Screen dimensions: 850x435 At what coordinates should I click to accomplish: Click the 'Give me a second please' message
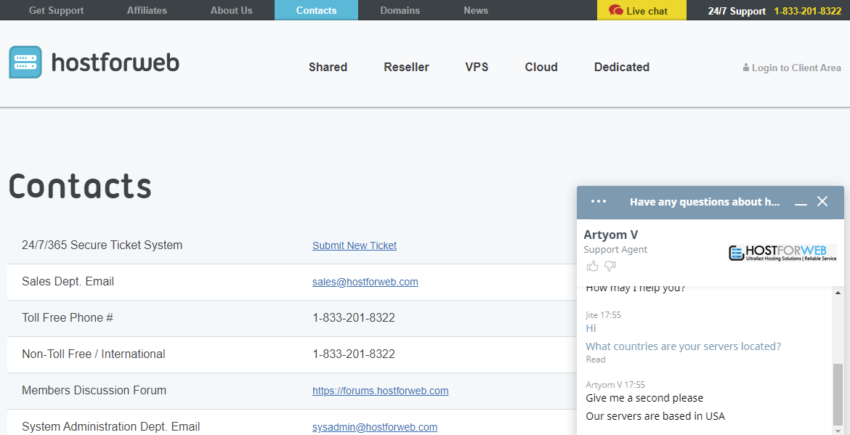click(x=645, y=398)
